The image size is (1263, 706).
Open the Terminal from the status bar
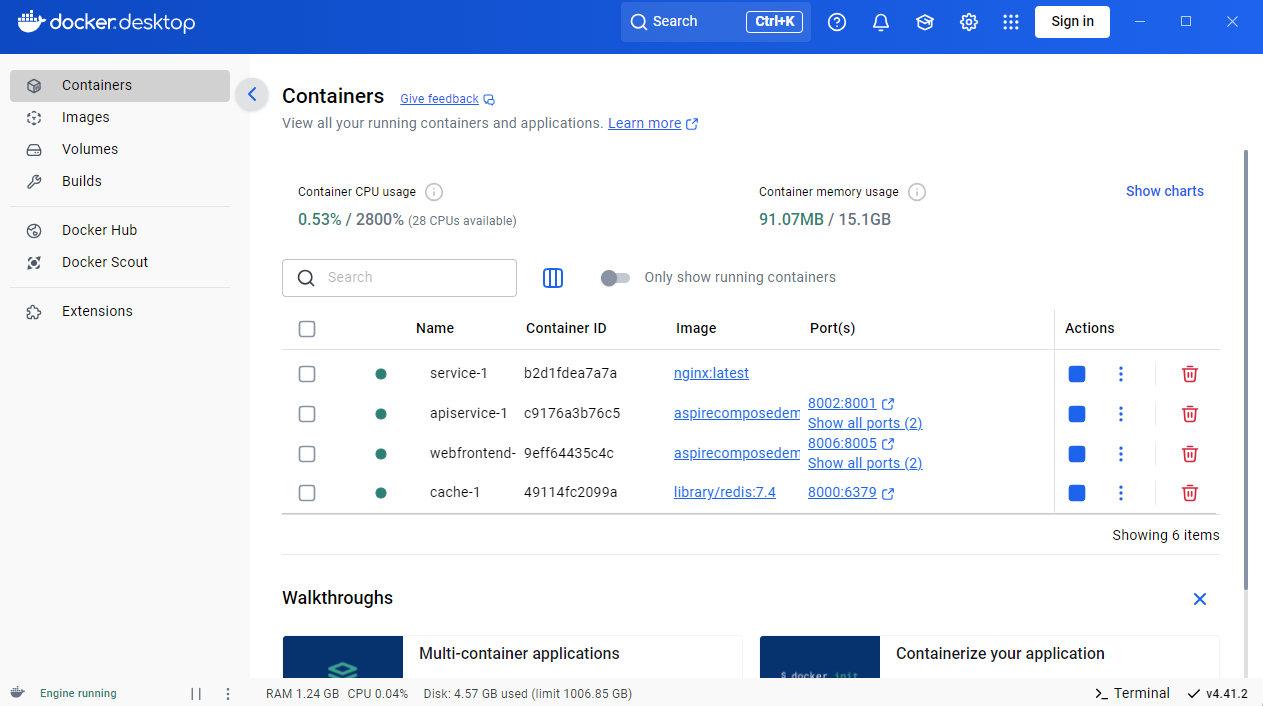point(1132,693)
